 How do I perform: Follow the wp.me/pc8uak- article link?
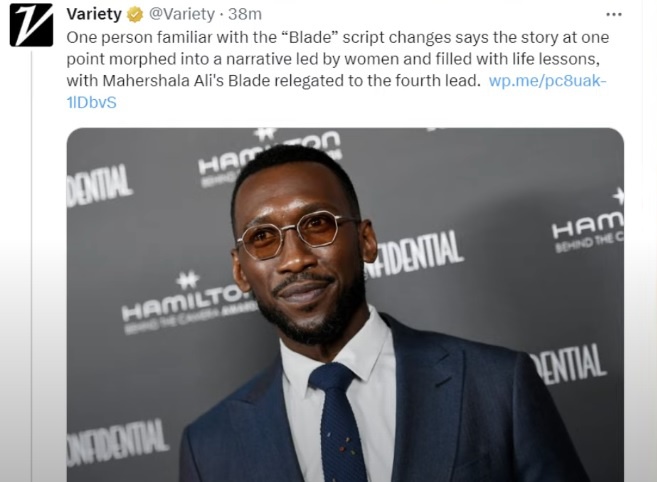(547, 80)
